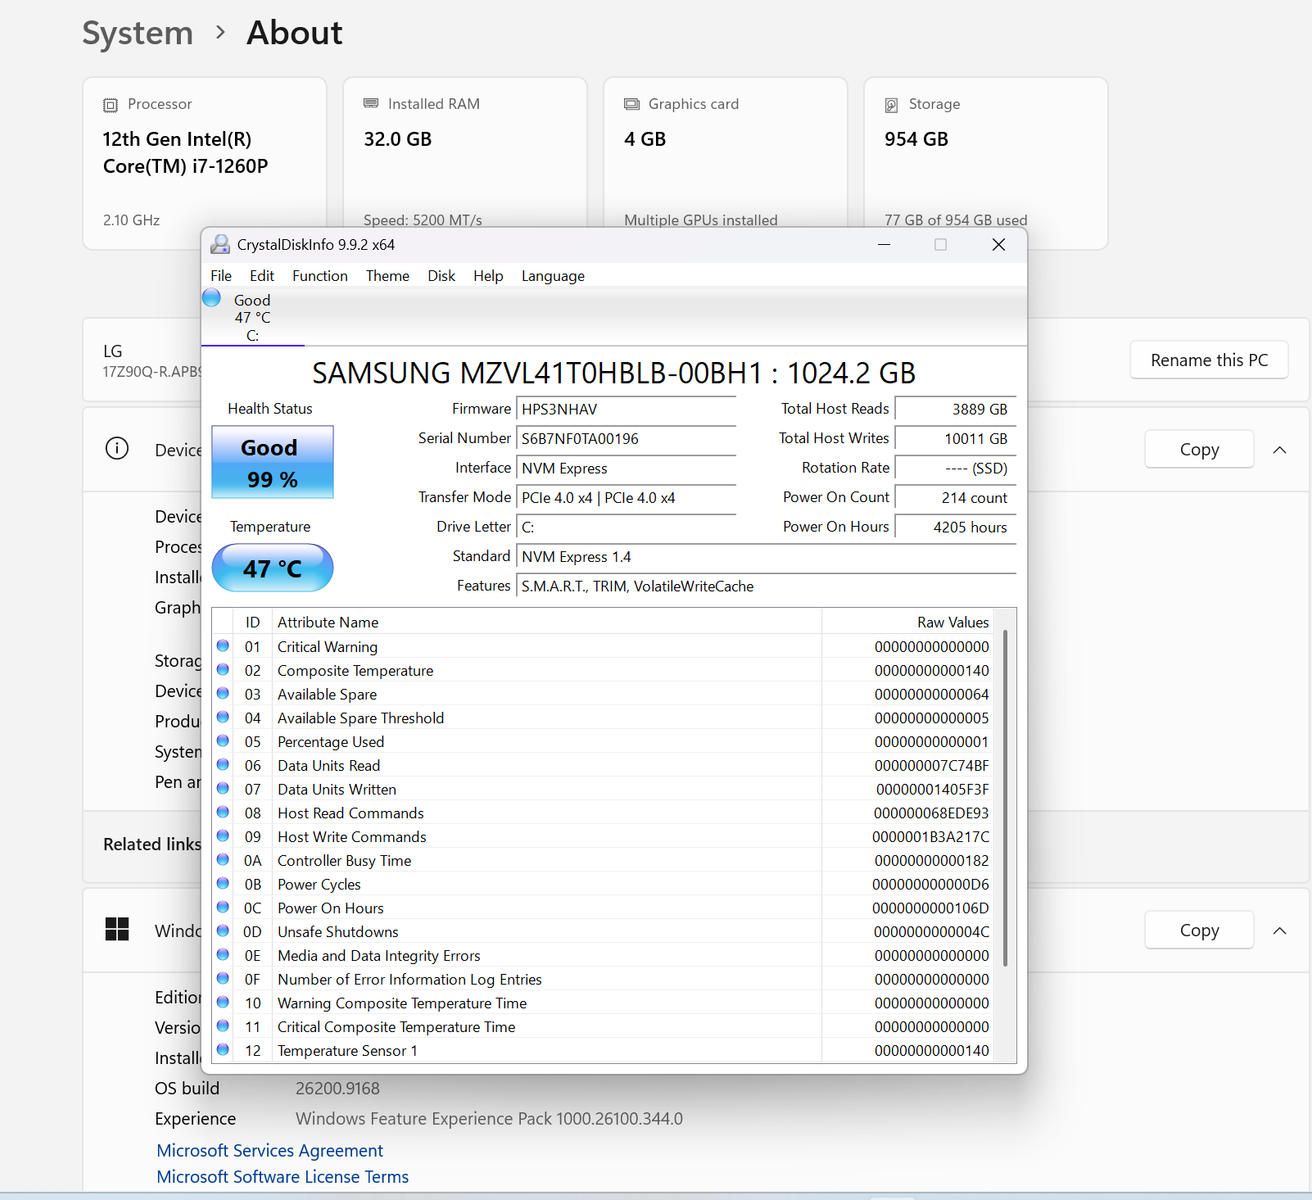Select the C: drive tab showing Good 47 °C
This screenshot has width=1312, height=1200.
point(252,317)
